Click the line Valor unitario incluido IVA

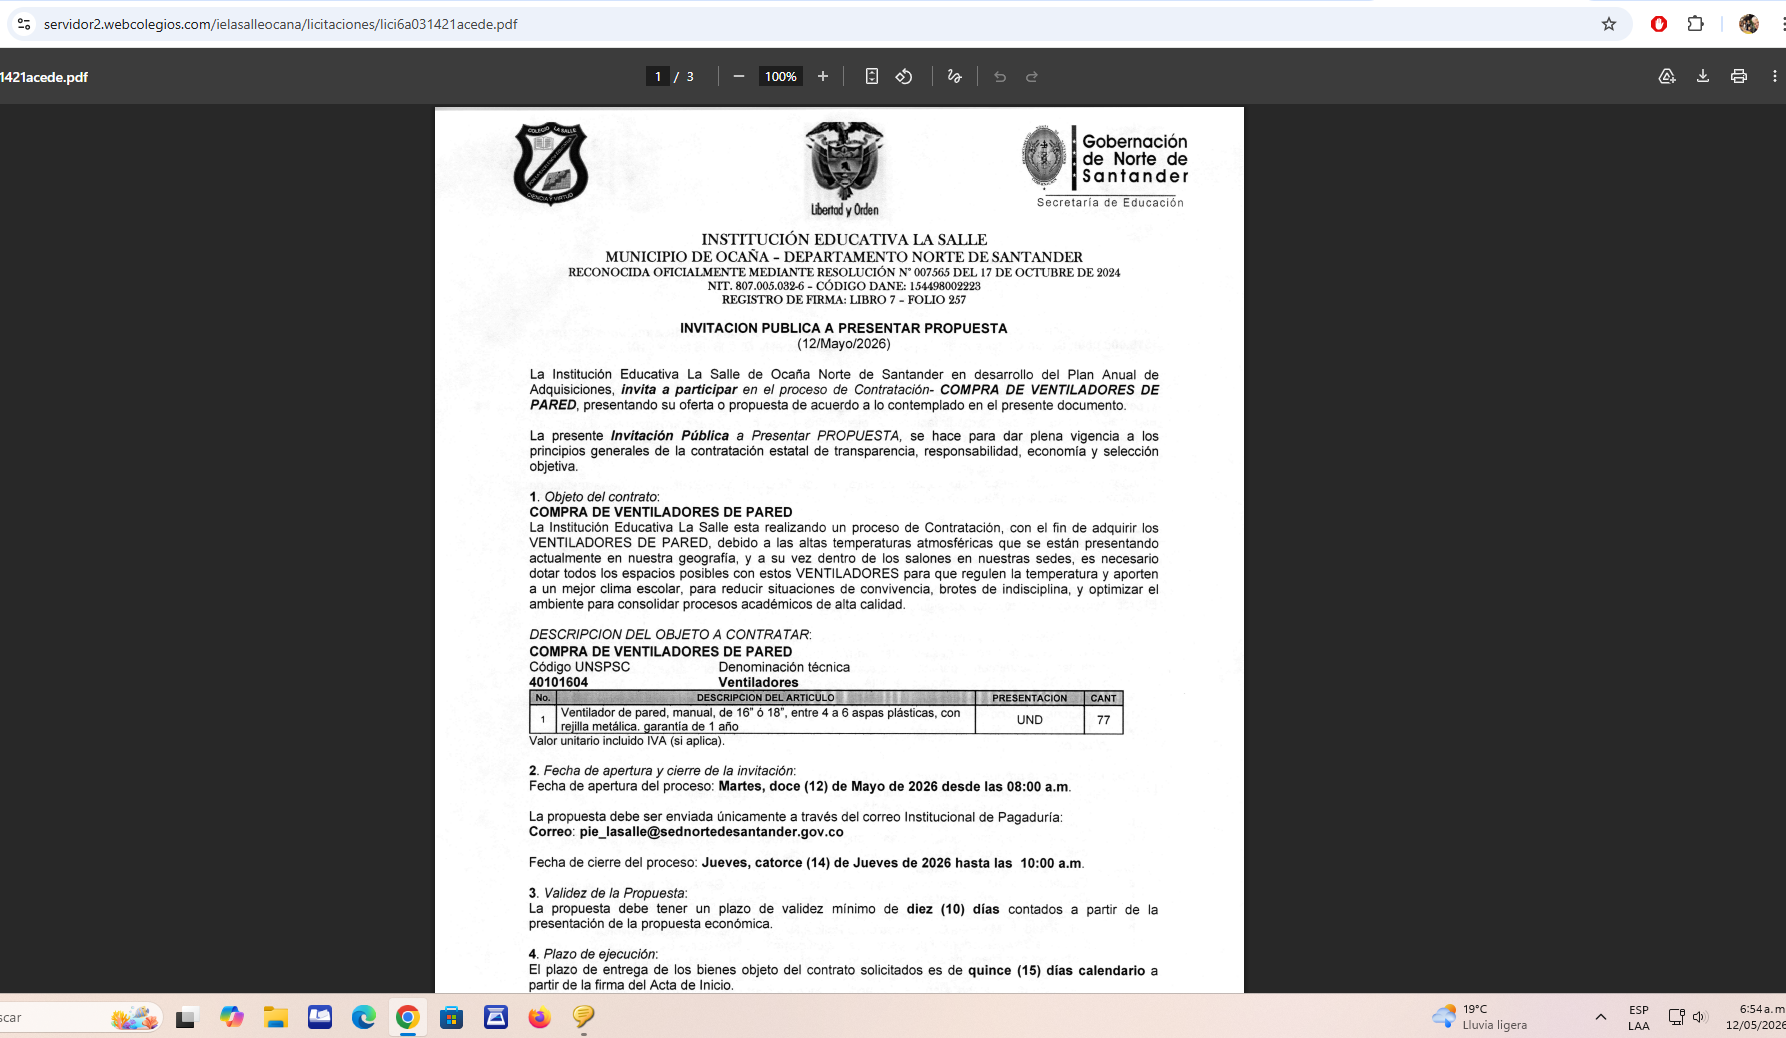(627, 741)
